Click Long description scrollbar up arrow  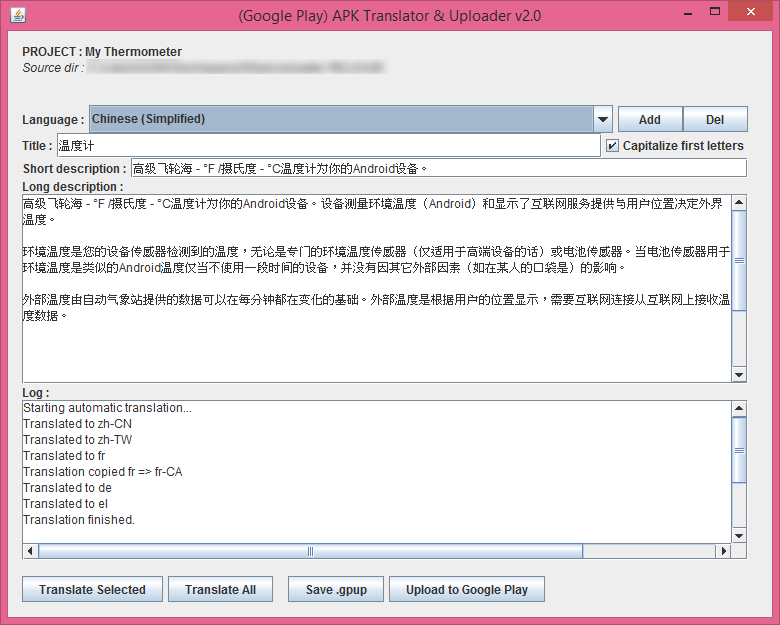[739, 202]
